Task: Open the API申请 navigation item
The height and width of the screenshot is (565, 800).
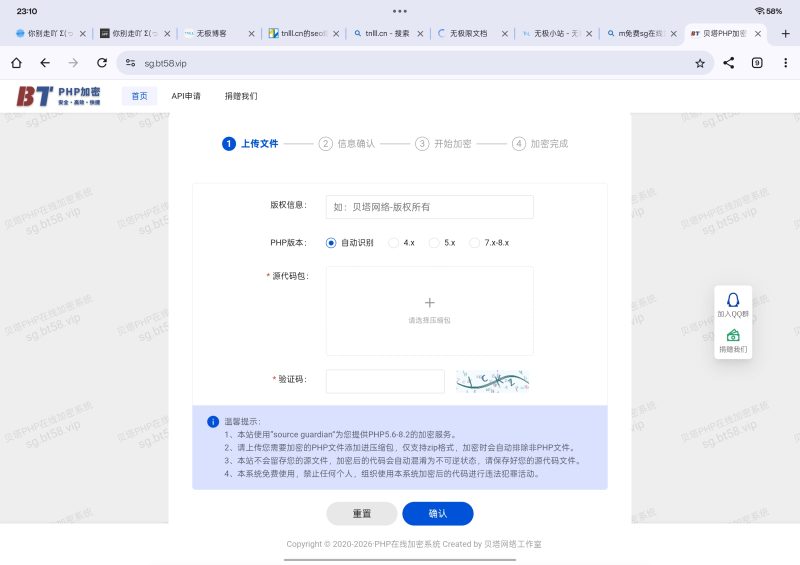Action: 186,96
